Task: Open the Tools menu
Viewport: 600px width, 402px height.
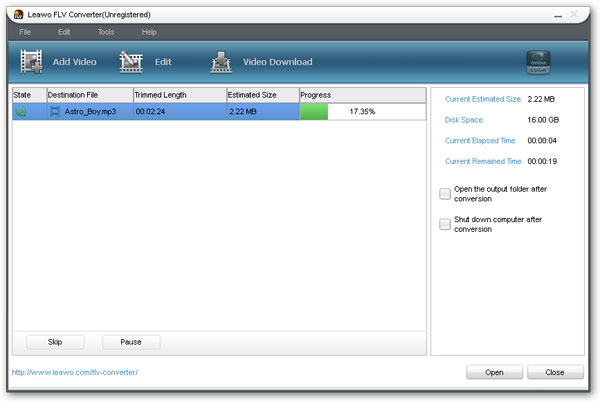Action: pyautogui.click(x=106, y=32)
